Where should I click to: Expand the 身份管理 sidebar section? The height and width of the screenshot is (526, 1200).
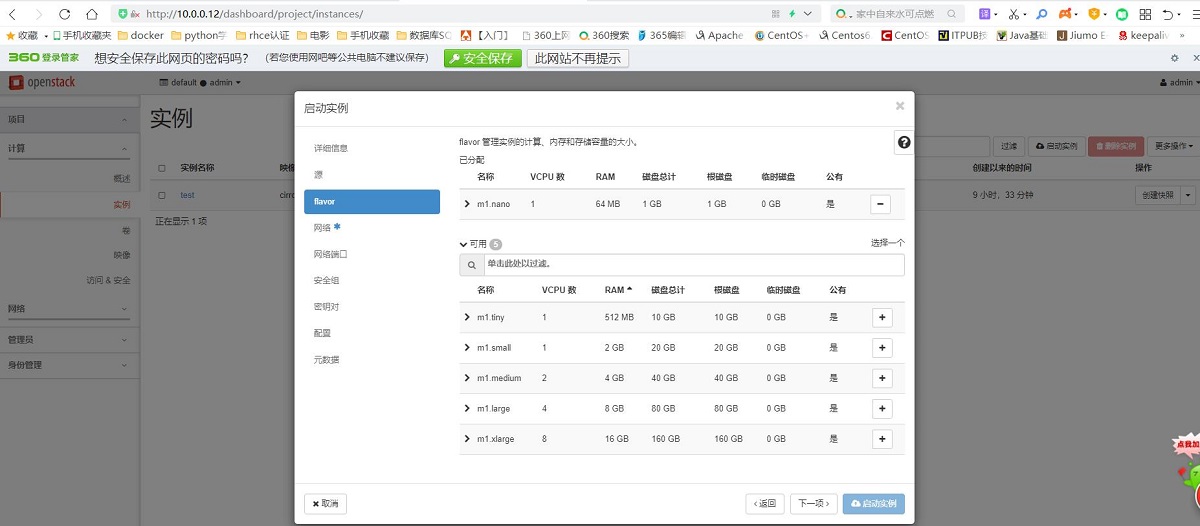69,365
